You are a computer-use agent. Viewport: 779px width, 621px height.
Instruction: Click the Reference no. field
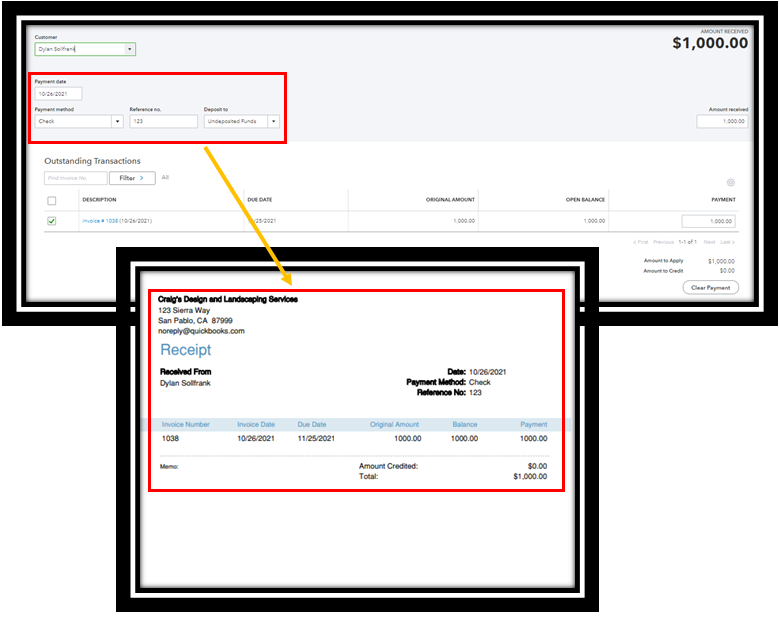163,122
